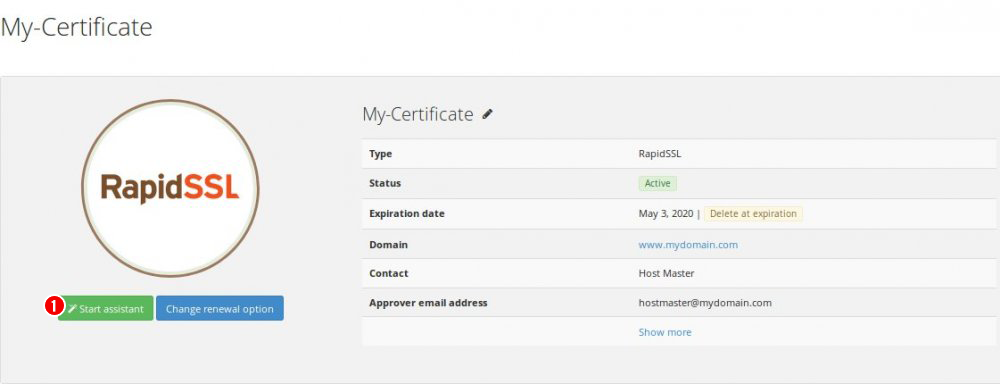
Task: Click the RapidSSL logo thumbnail
Action: tap(170, 188)
